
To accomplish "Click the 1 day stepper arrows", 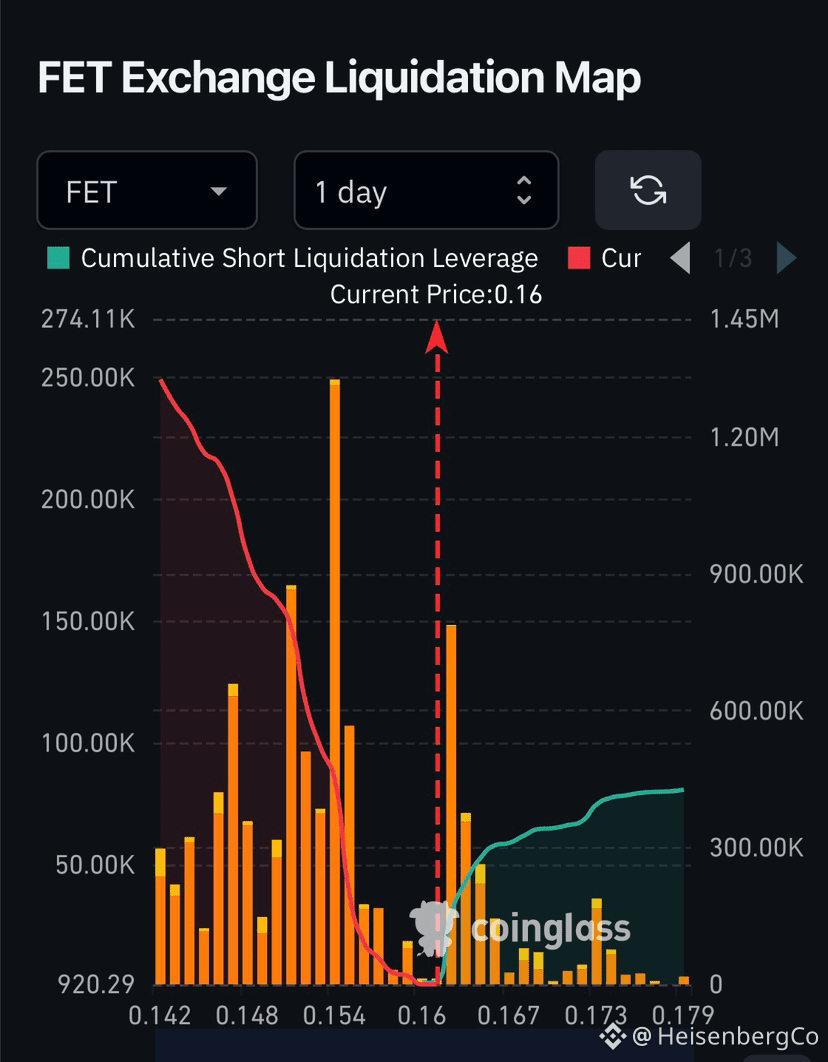I will tap(523, 190).
